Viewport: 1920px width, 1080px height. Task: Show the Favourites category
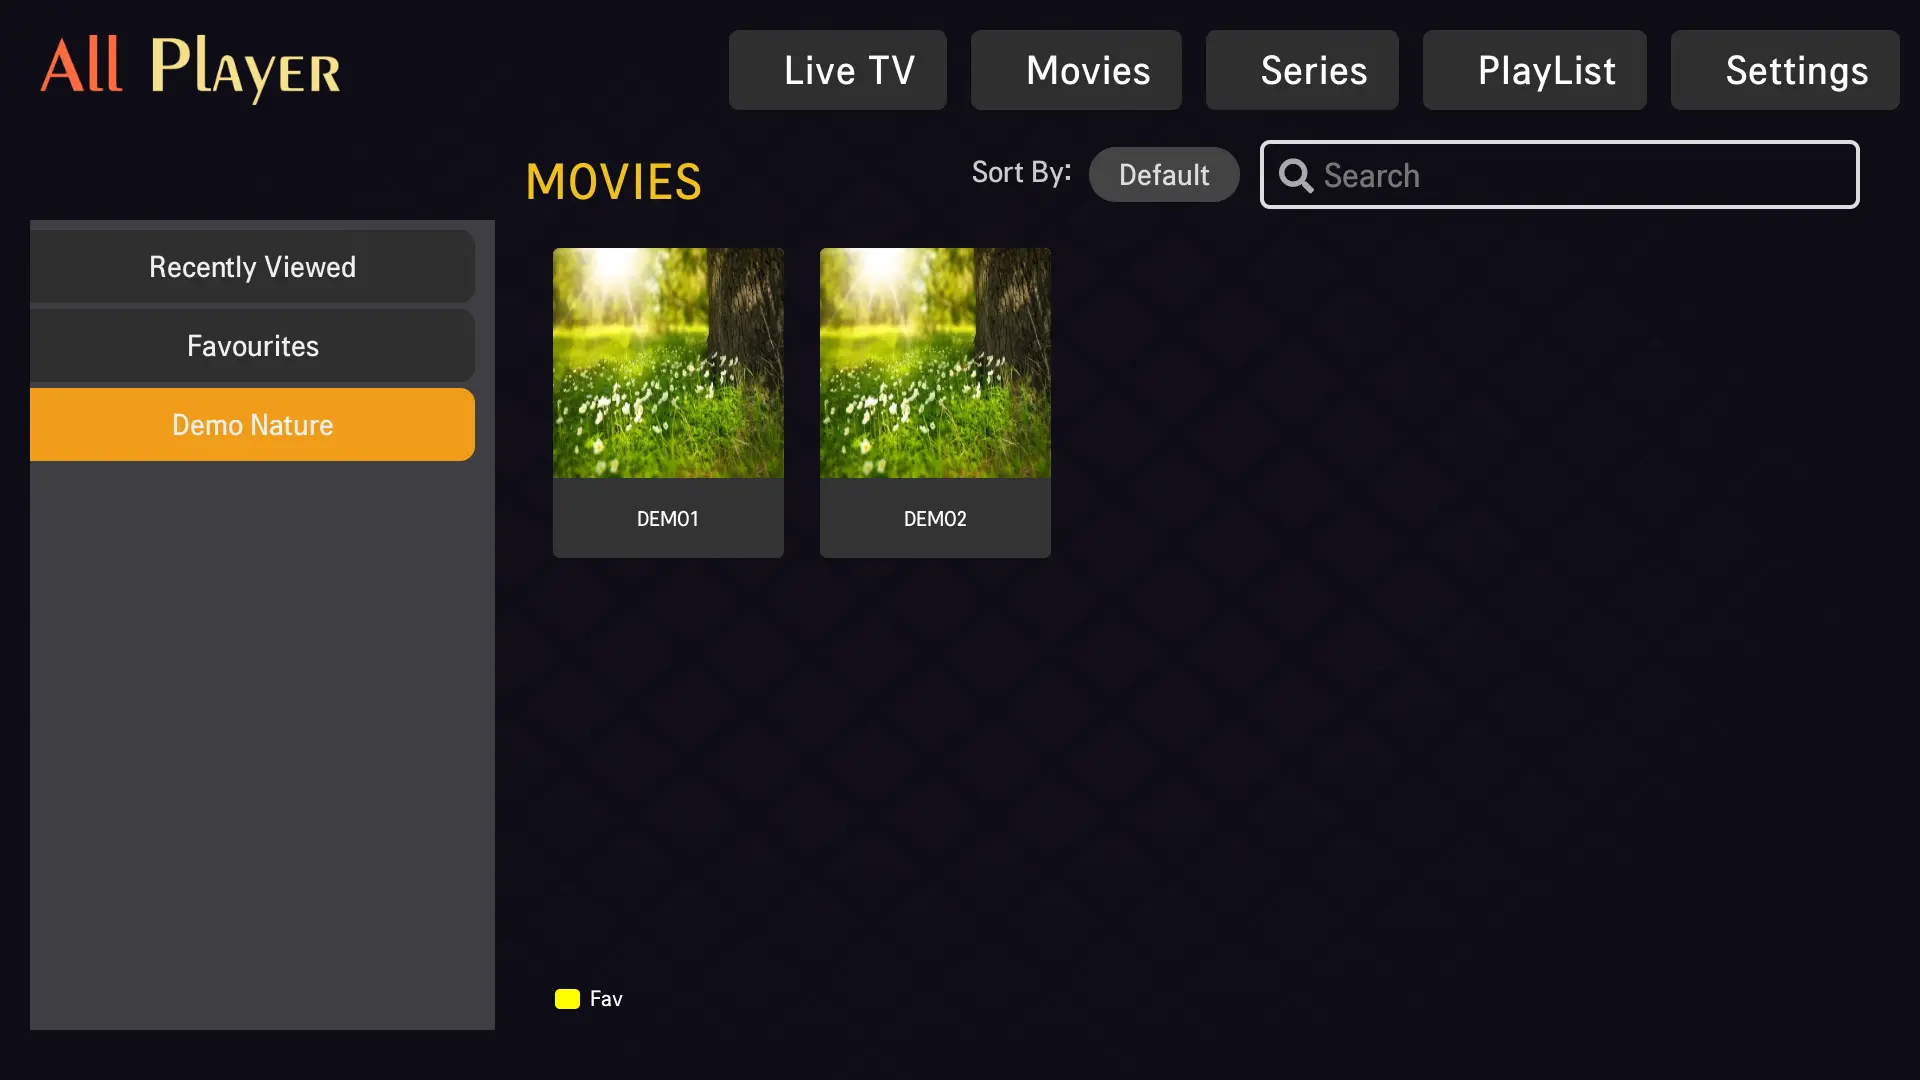pos(252,346)
